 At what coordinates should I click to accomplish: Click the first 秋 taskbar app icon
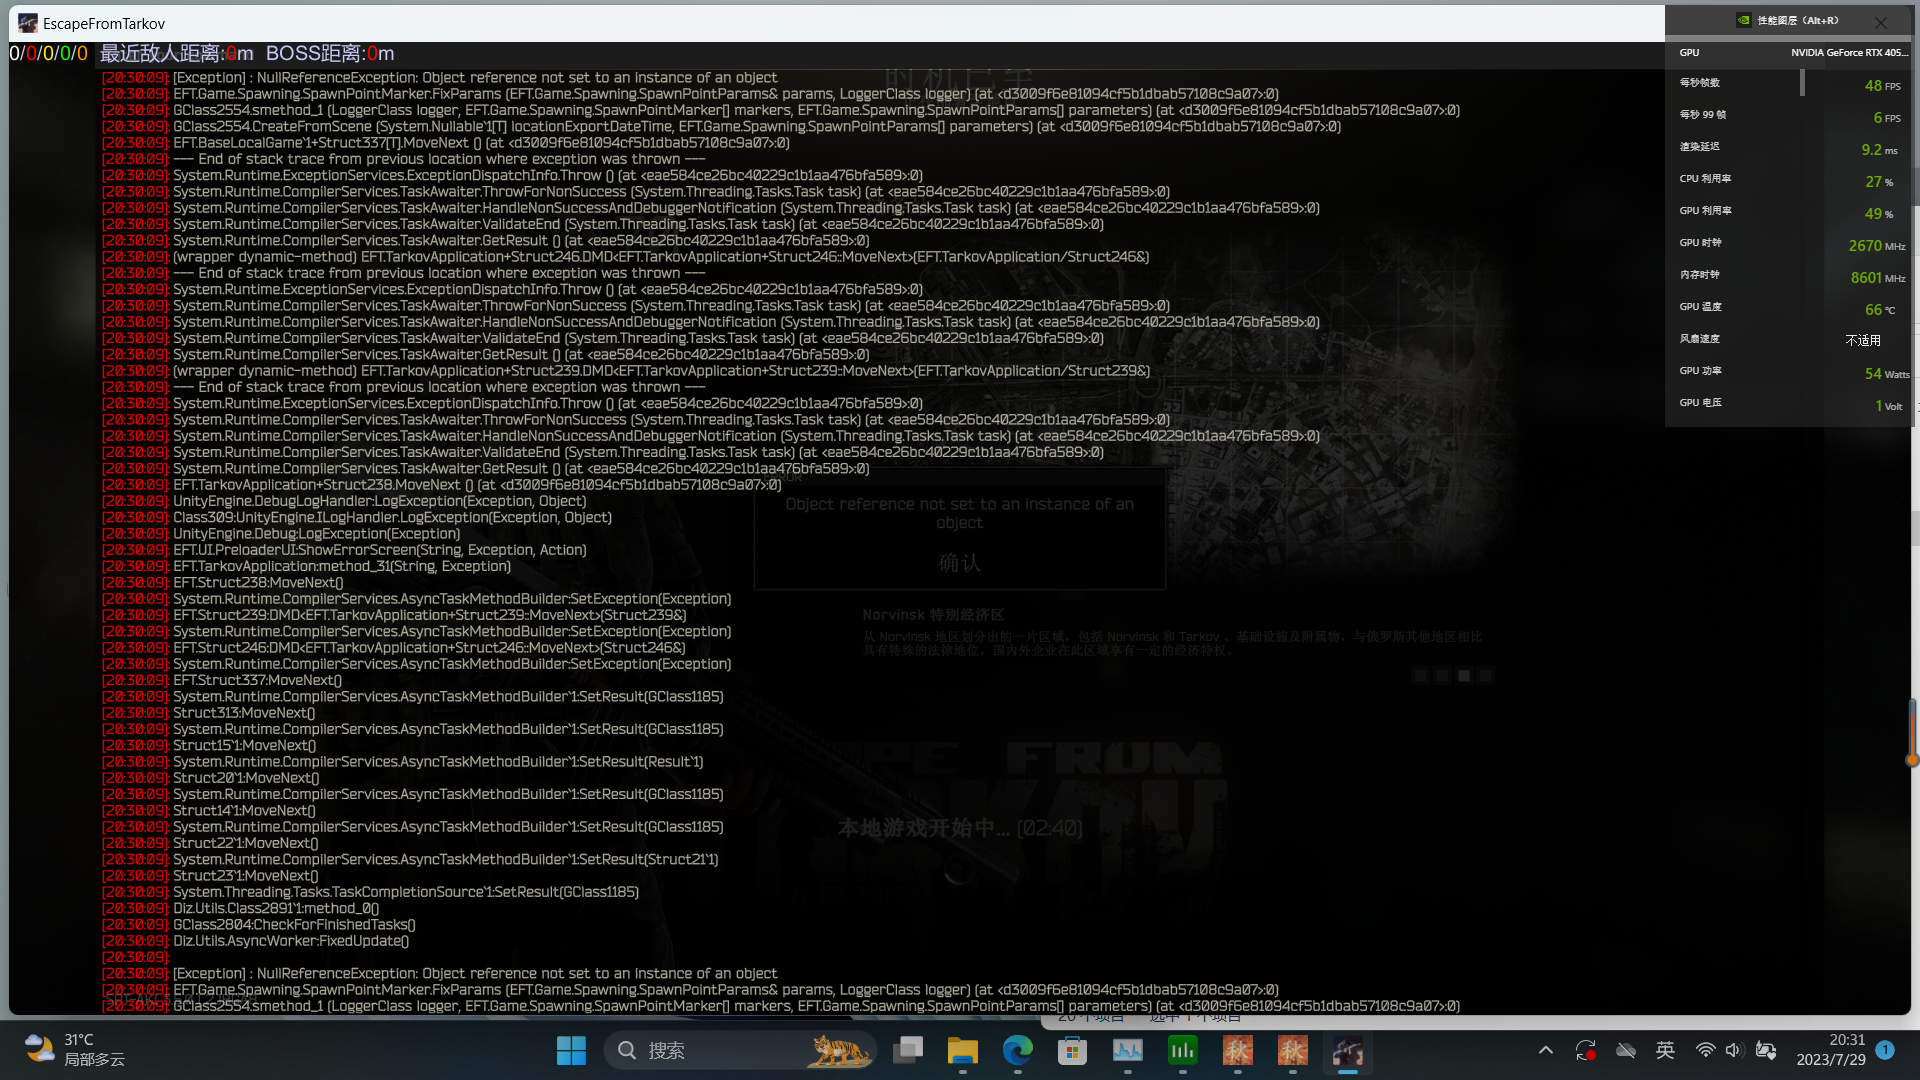1238,1051
